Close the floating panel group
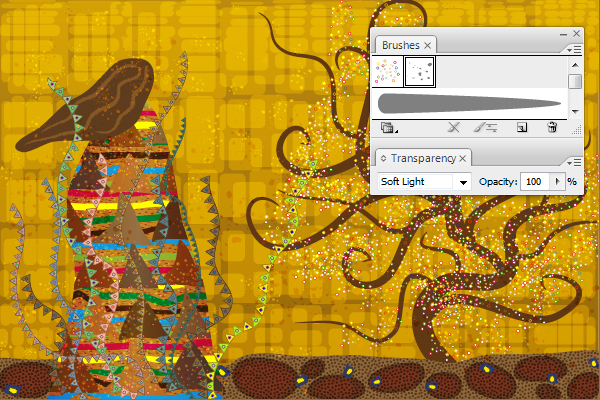Screen dimensions: 600x400 coord(577,34)
